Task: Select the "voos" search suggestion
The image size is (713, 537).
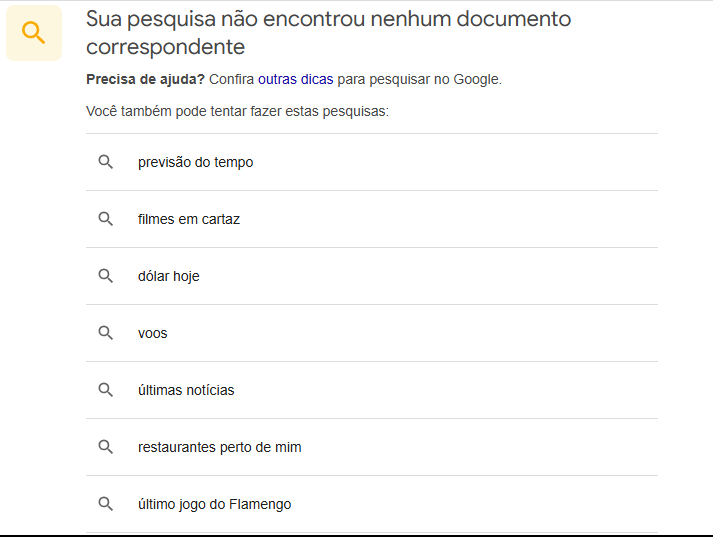Action: 153,333
